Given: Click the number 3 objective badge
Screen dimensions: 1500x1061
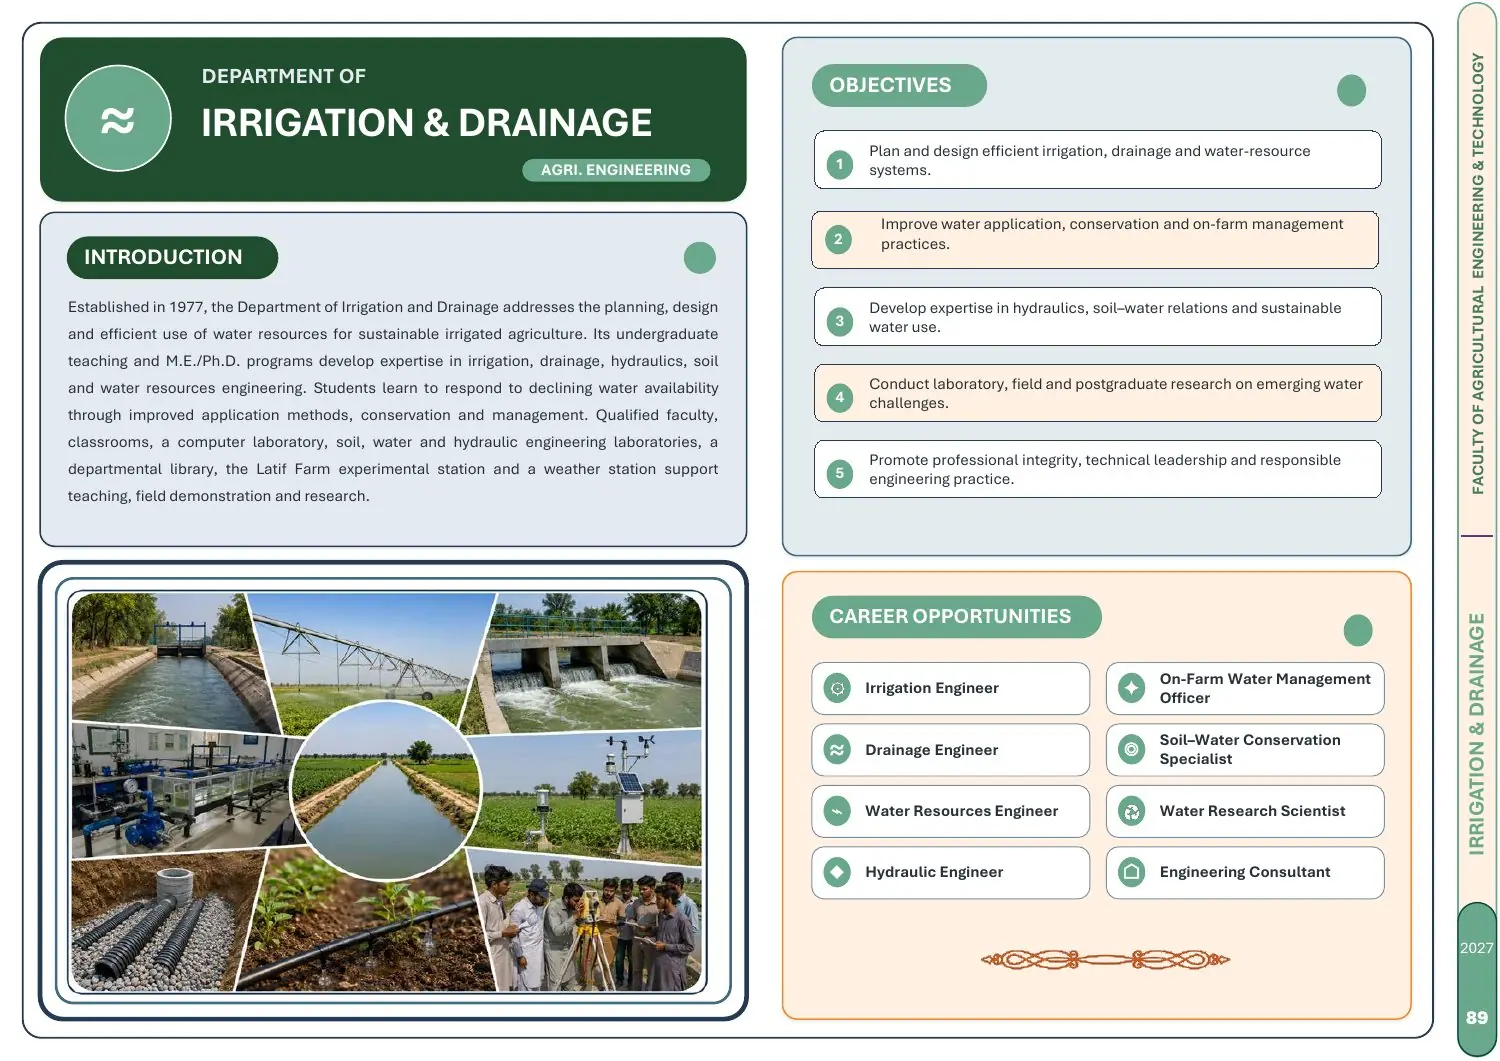Looking at the screenshot, I should tap(840, 321).
